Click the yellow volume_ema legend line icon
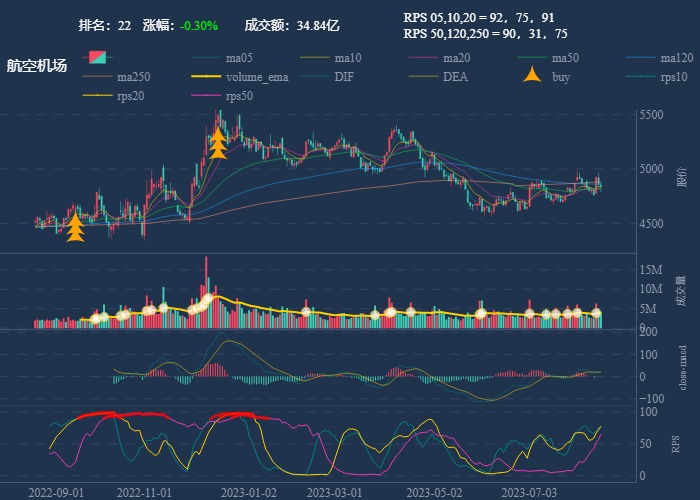The width and height of the screenshot is (700, 500). click(206, 76)
